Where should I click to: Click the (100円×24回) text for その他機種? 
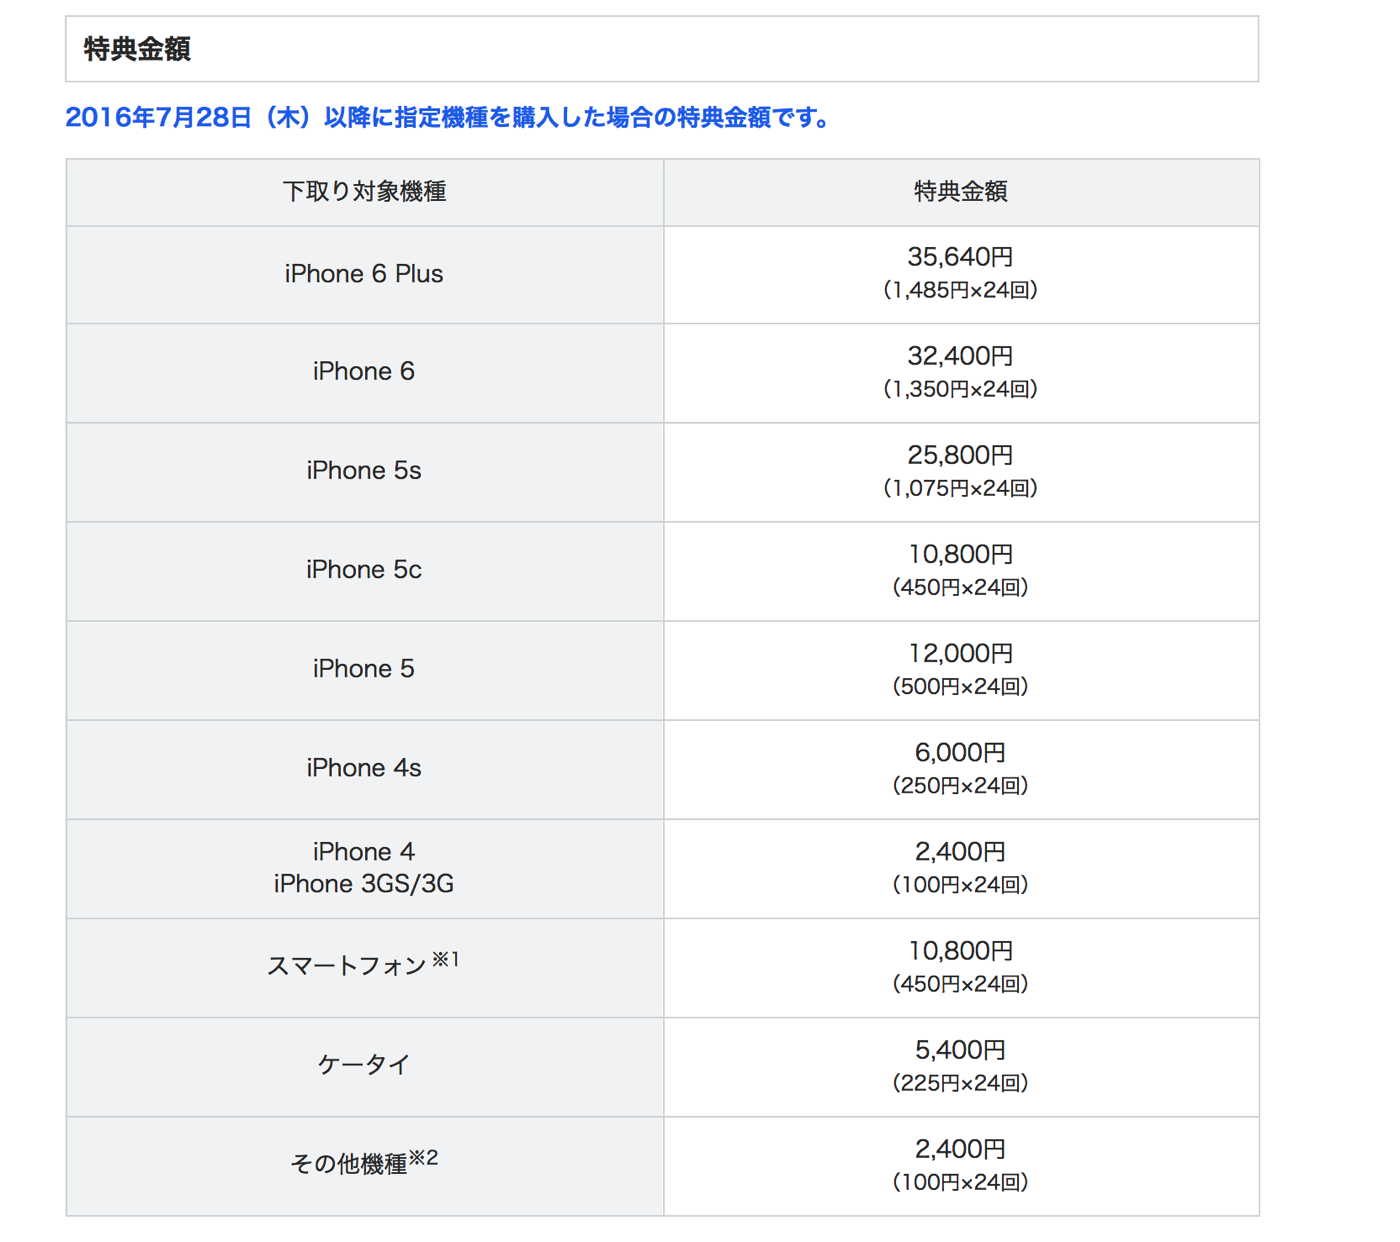tap(961, 1181)
